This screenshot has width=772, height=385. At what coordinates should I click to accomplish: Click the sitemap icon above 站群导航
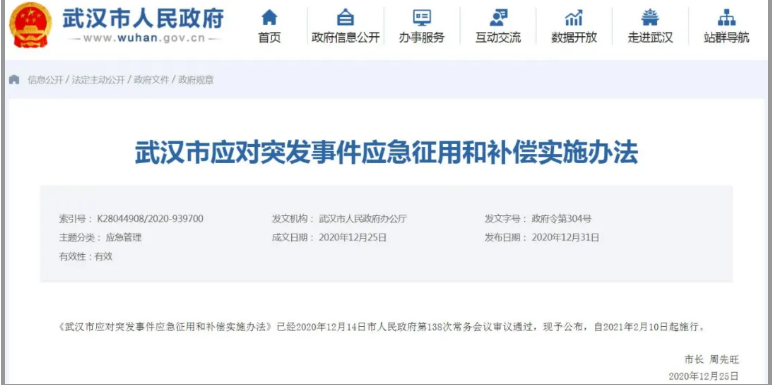tap(726, 18)
